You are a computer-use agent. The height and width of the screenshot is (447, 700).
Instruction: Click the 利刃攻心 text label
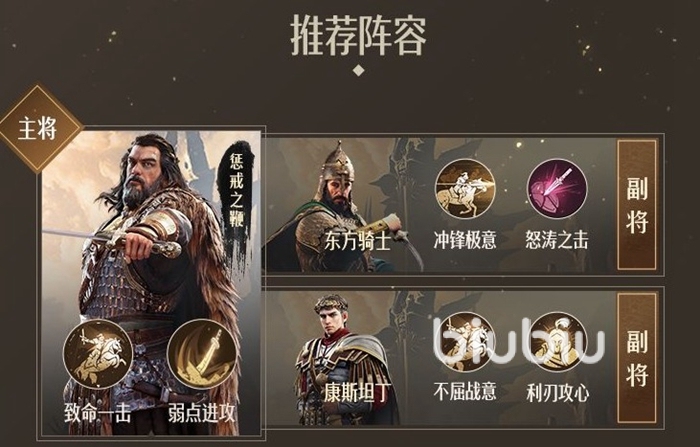click(558, 393)
